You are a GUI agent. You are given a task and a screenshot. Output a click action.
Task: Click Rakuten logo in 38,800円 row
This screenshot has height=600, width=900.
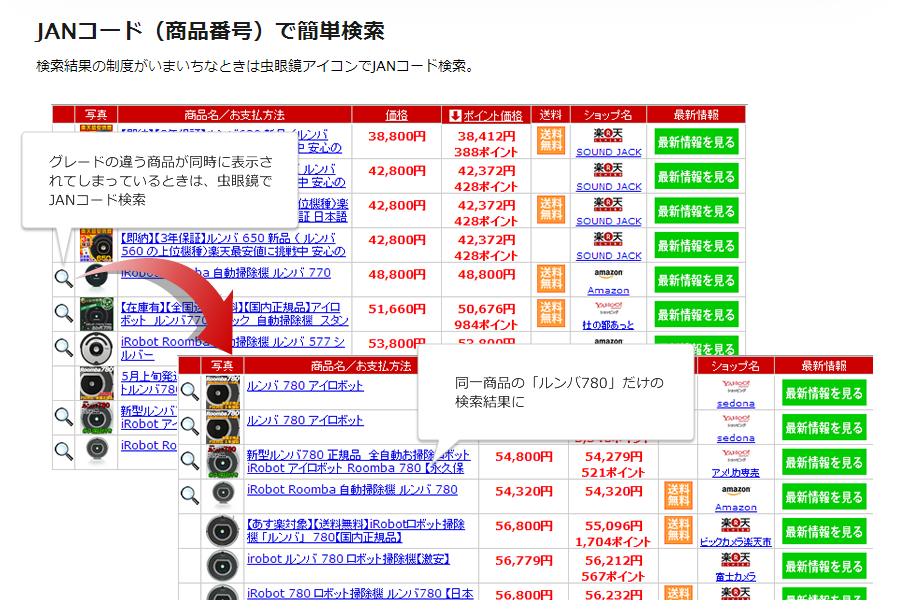tap(608, 135)
